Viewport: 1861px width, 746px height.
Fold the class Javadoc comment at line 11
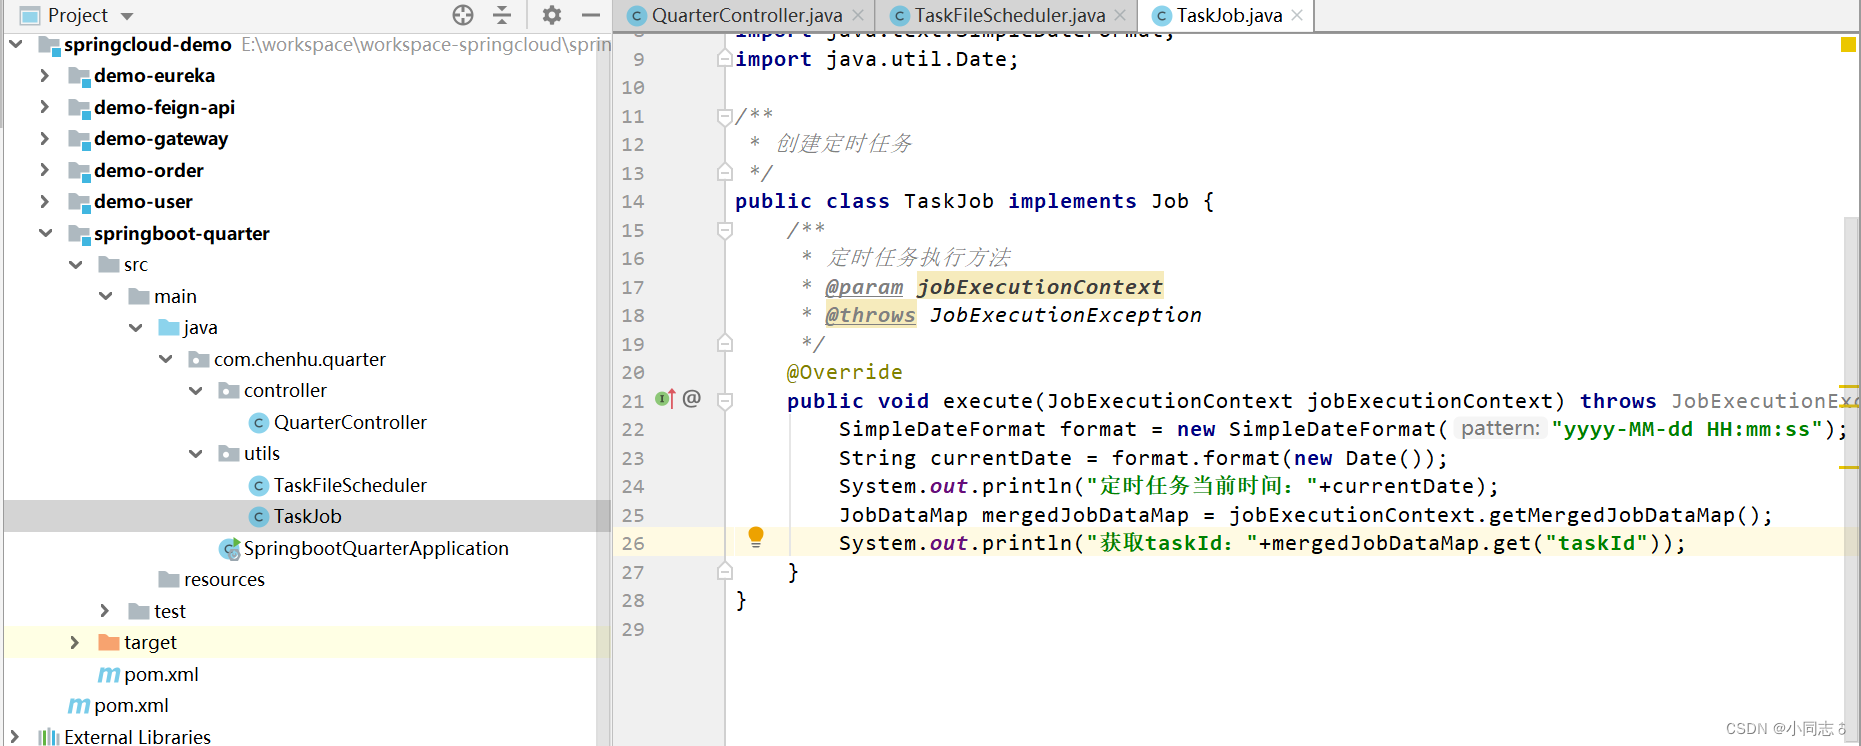pos(725,116)
